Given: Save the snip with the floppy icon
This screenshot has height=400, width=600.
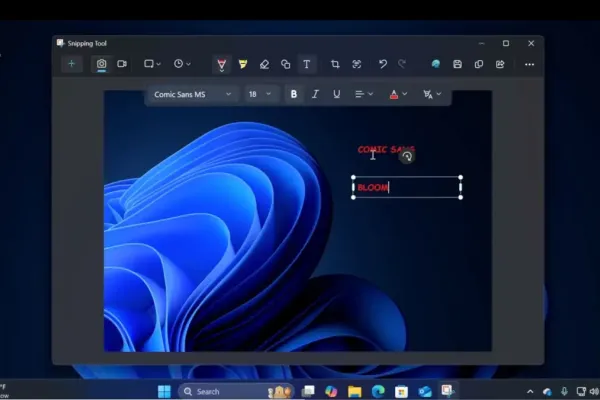Looking at the screenshot, I should 457,64.
